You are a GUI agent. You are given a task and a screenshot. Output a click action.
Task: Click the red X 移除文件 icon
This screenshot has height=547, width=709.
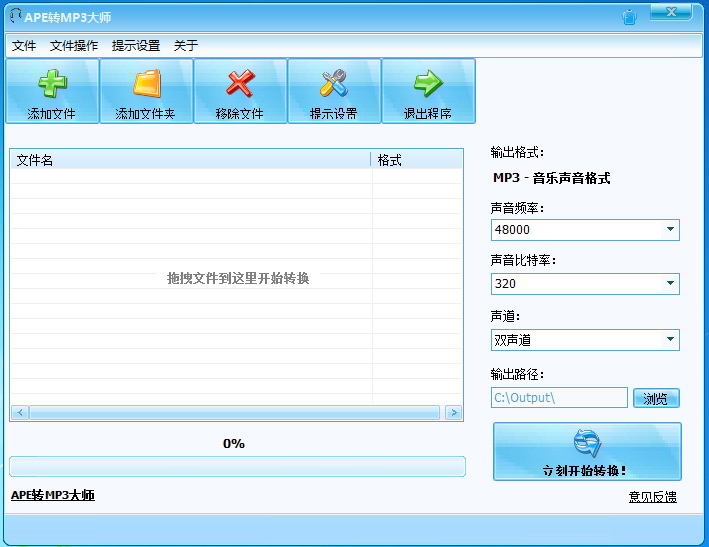click(x=240, y=83)
